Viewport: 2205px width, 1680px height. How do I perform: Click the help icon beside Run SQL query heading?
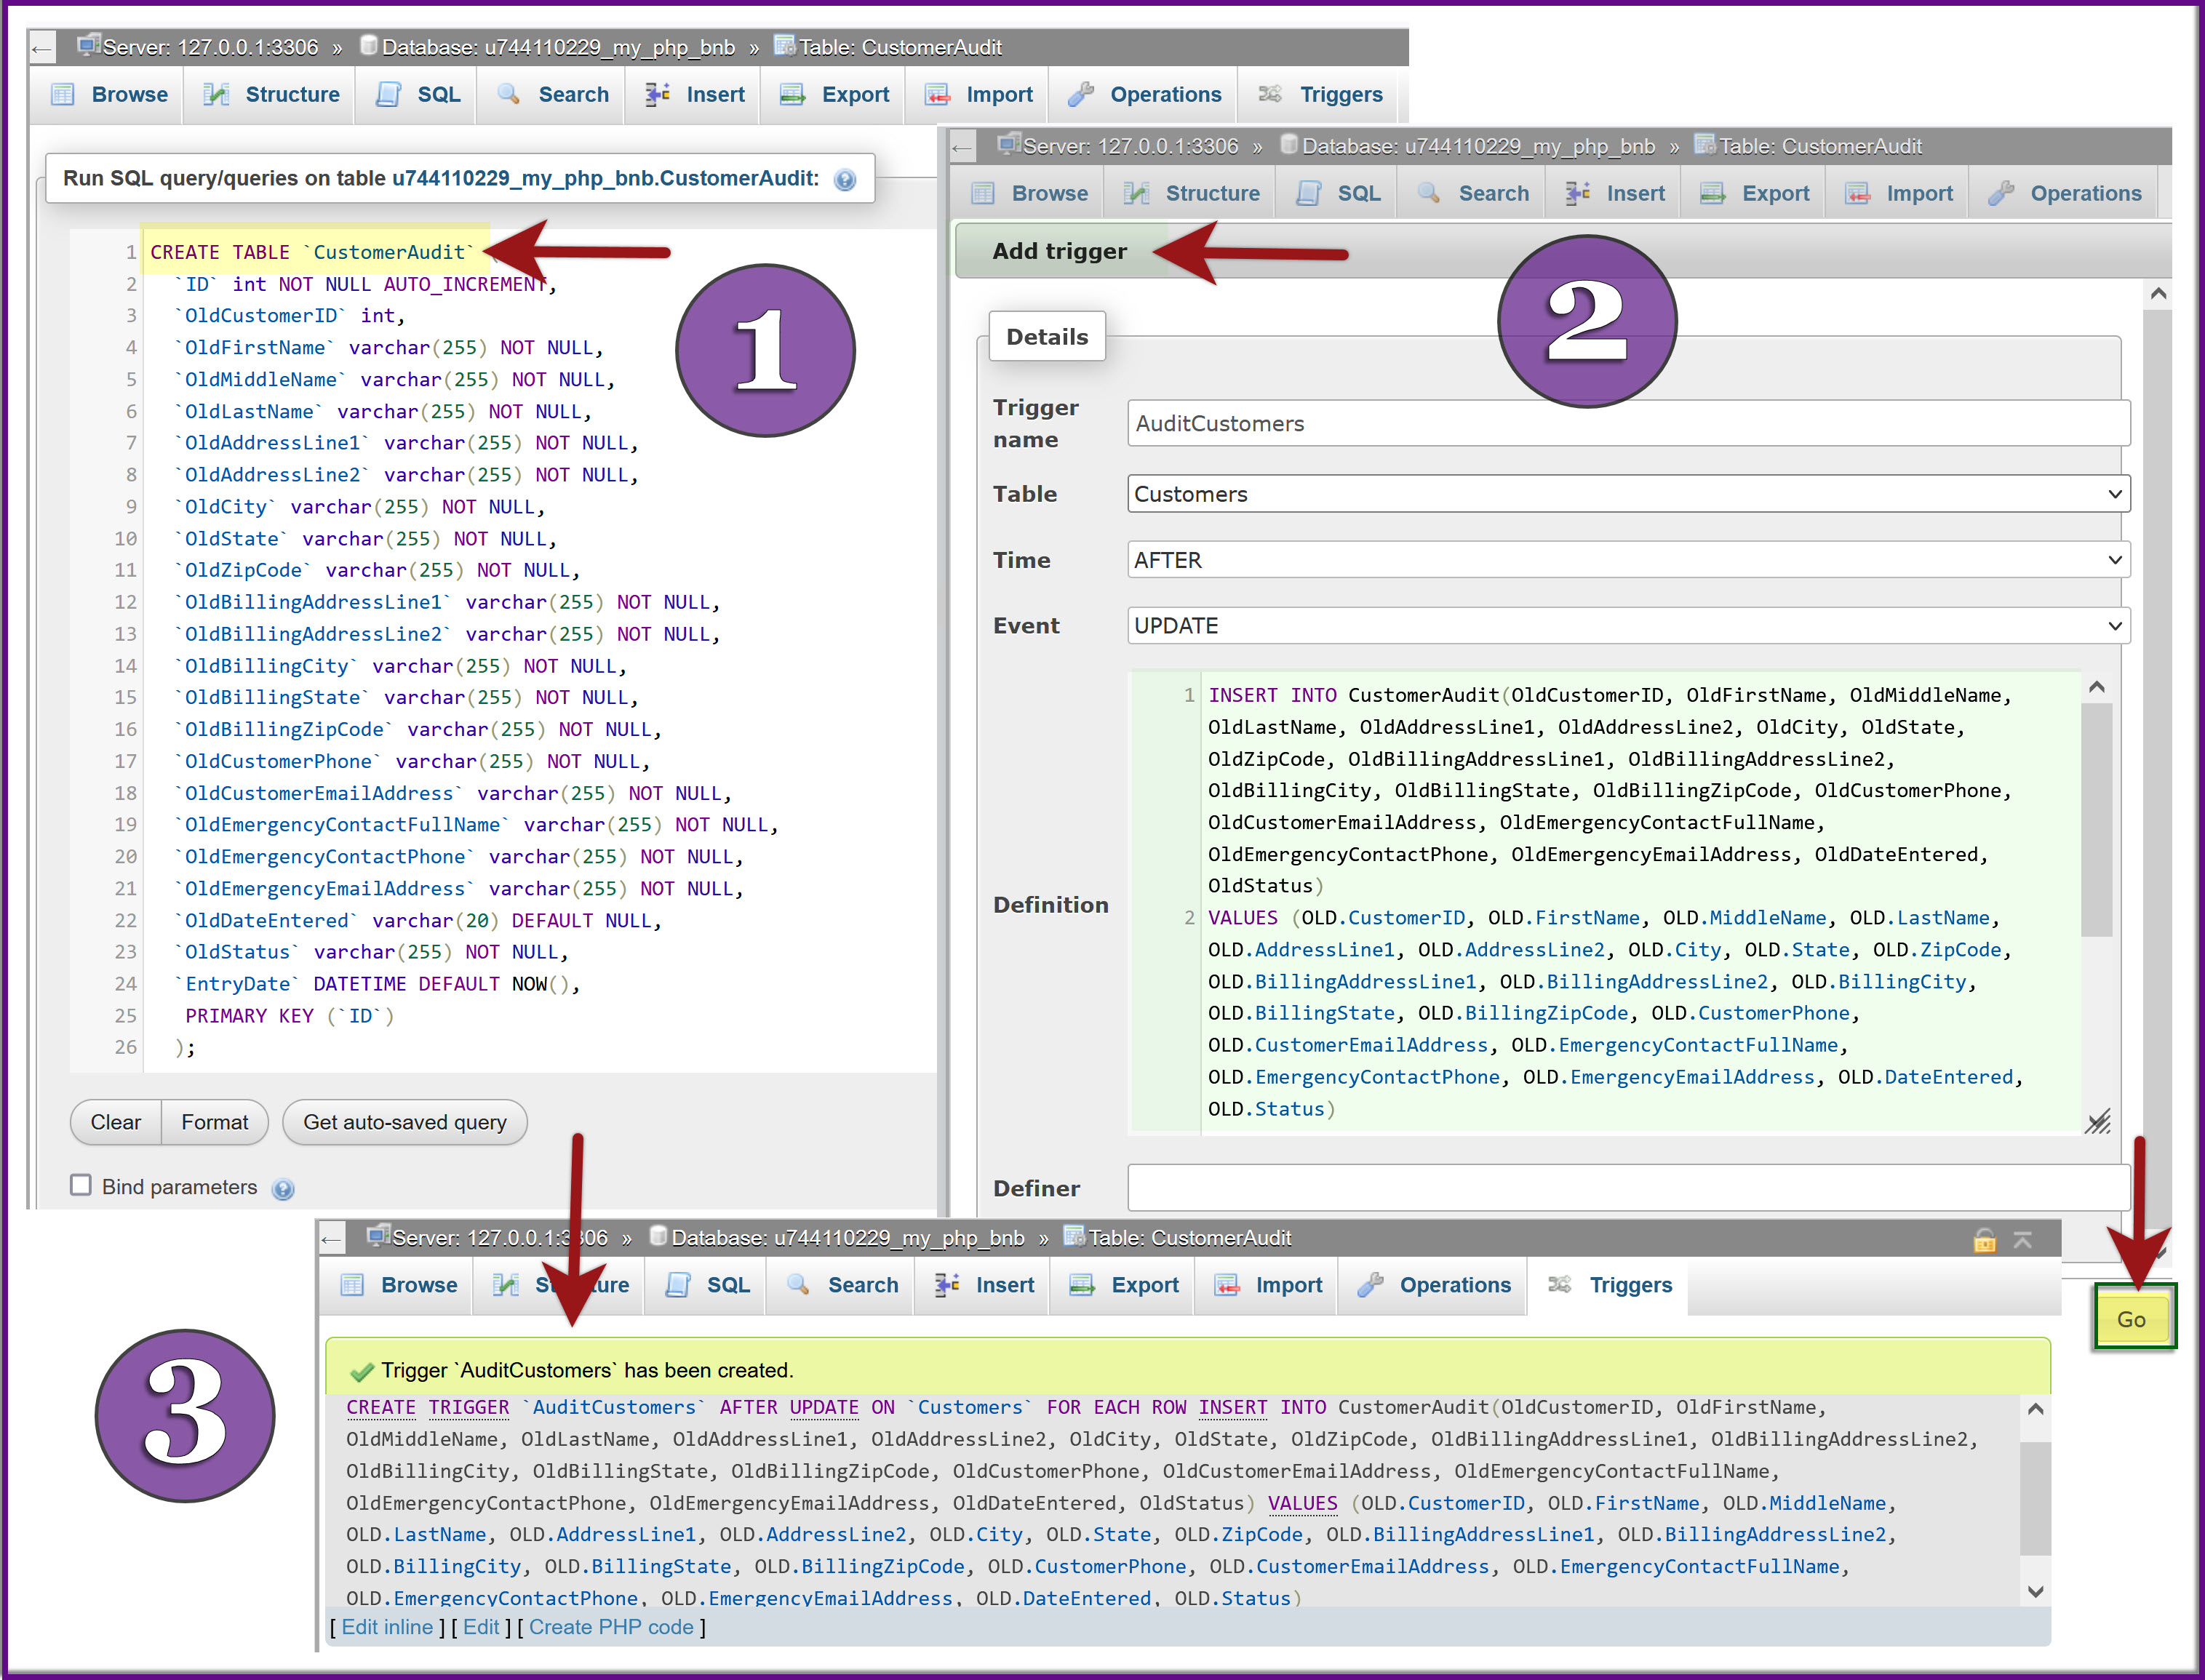[845, 180]
